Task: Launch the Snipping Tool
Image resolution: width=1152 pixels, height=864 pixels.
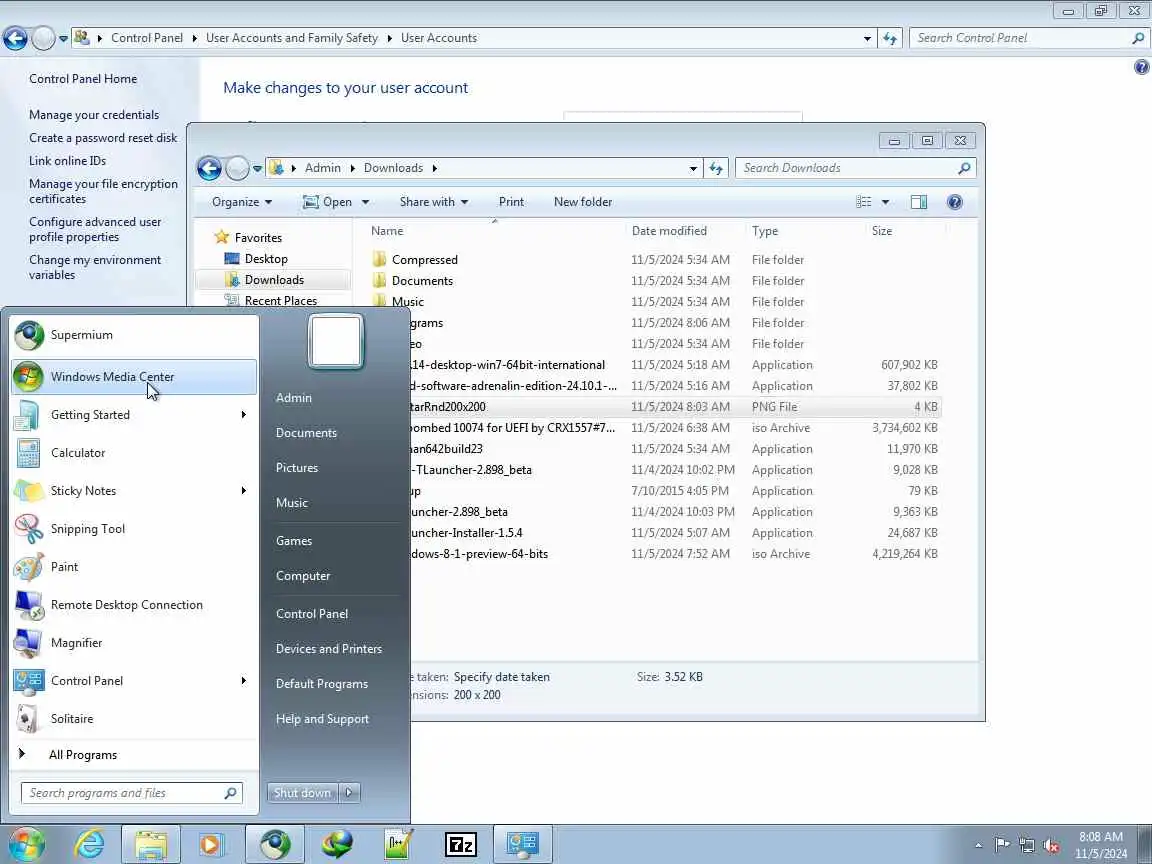Action: (134, 529)
